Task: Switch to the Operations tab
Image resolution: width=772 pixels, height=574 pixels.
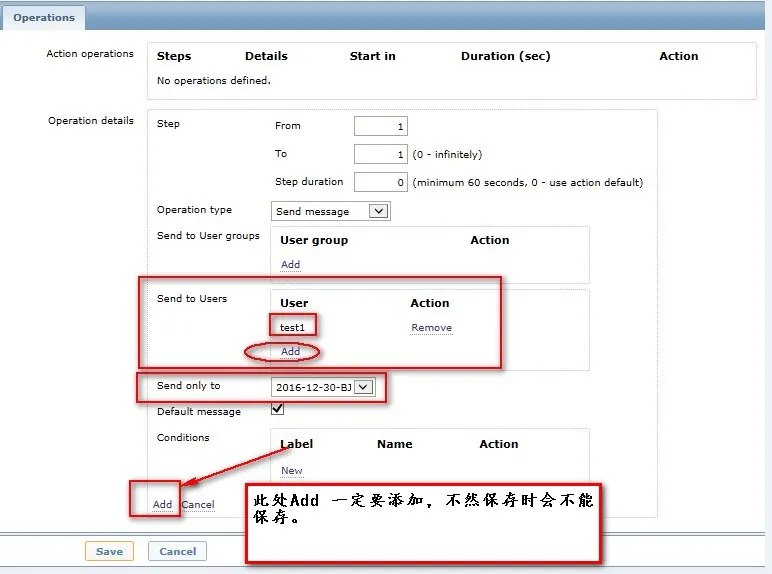Action: point(44,18)
